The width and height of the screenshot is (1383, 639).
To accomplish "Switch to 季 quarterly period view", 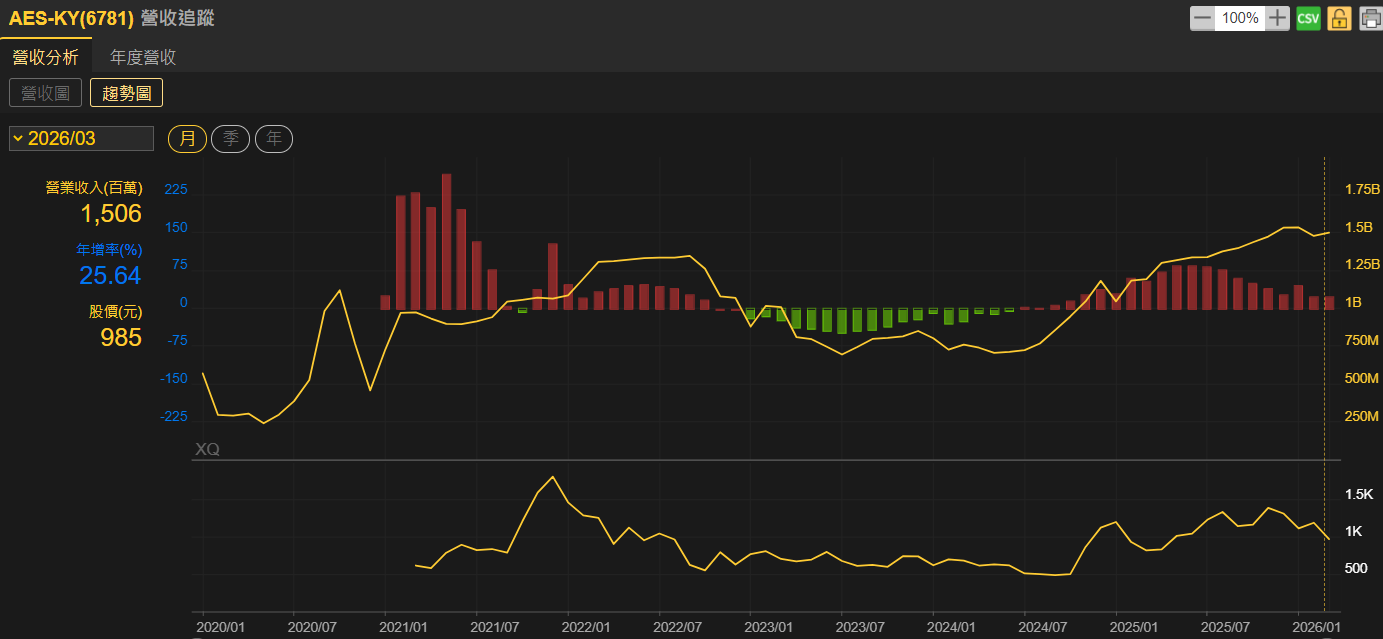I will point(230,139).
